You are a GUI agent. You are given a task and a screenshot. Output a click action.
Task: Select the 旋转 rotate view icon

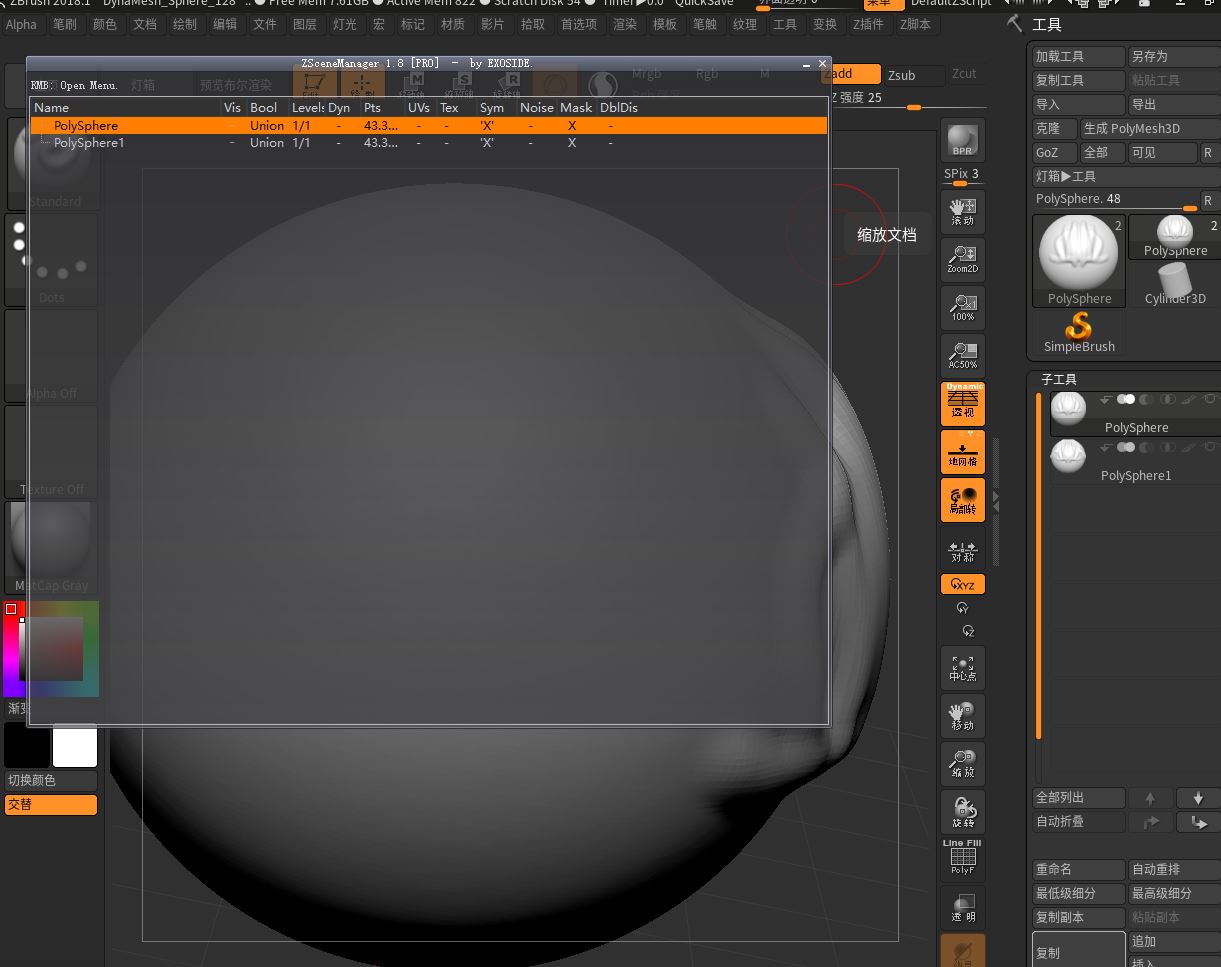pos(962,812)
